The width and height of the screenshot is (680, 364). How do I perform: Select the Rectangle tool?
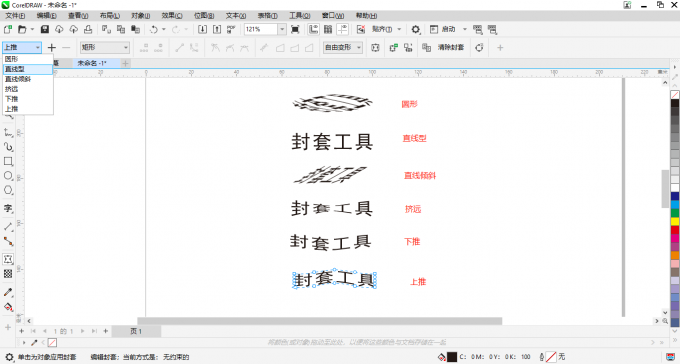[x=8, y=161]
